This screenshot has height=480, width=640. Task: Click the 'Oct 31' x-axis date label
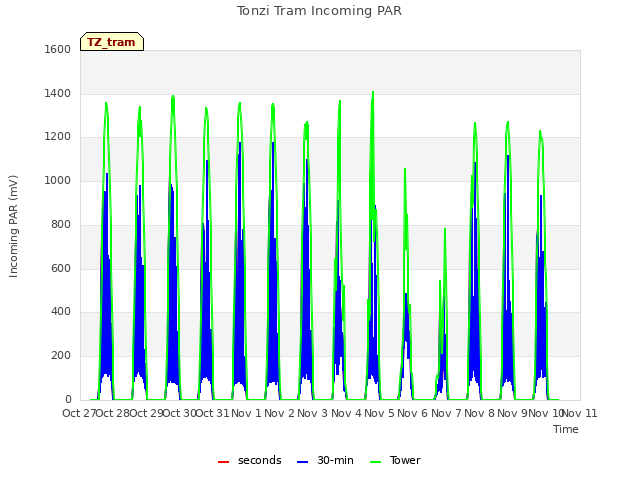(213, 413)
